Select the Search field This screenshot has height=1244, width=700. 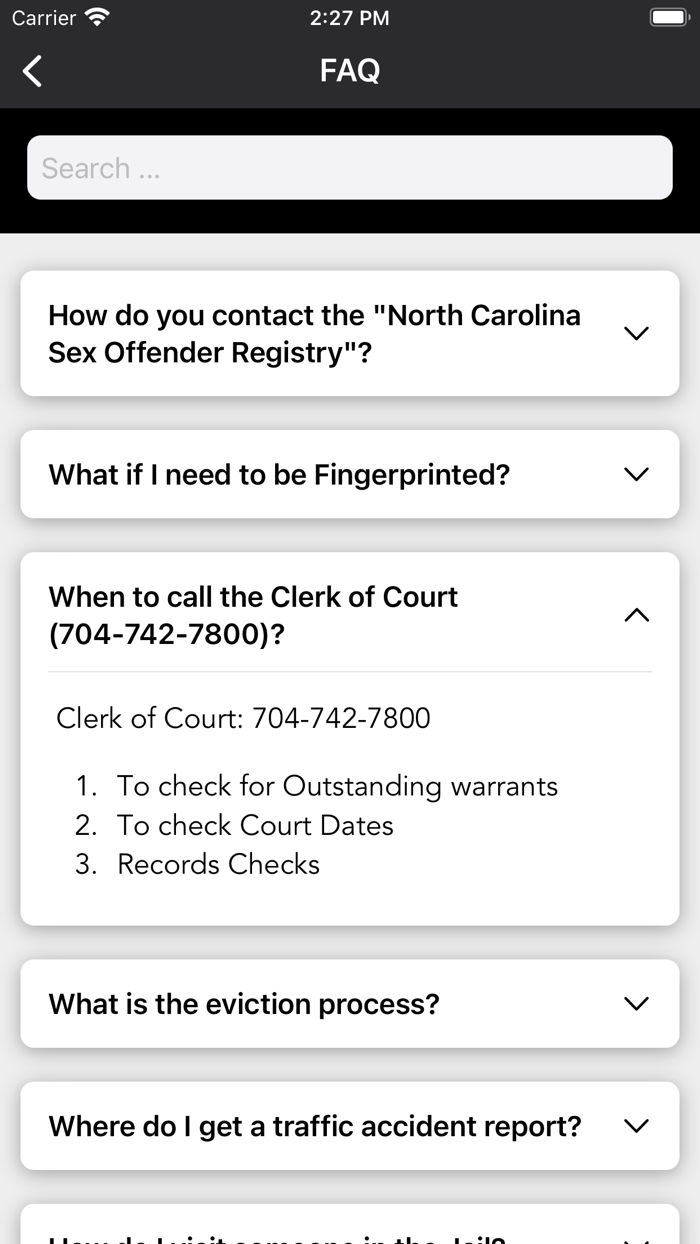click(350, 167)
